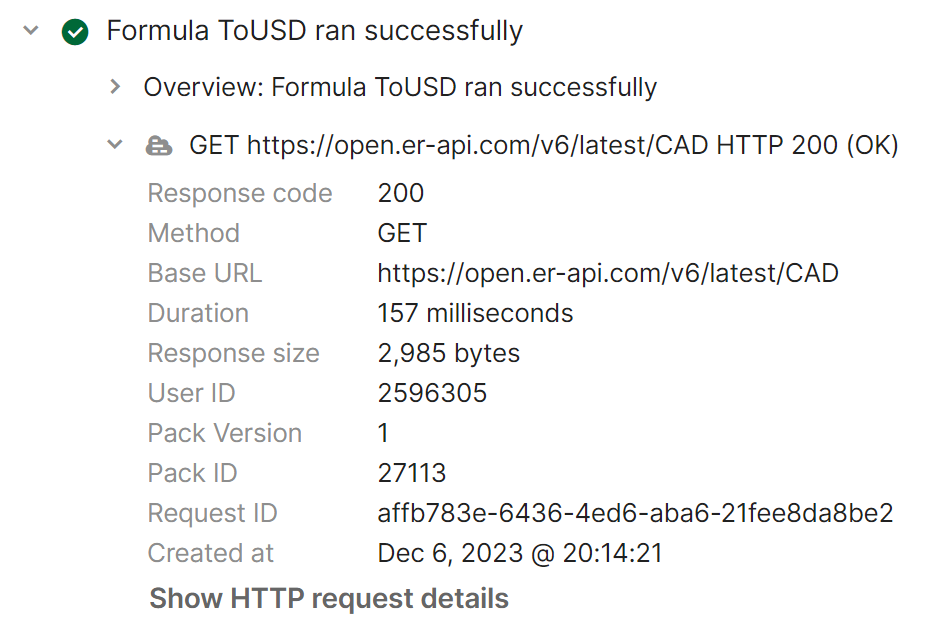Viewport: 926px width, 635px height.
Task: Click the cloud icon beside GET request
Action: click(x=159, y=146)
